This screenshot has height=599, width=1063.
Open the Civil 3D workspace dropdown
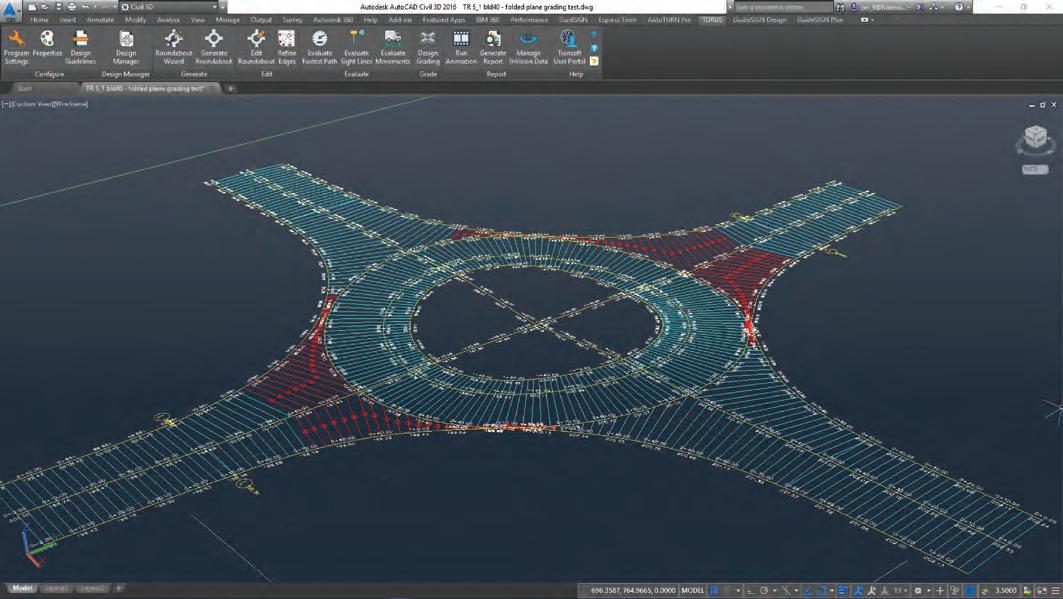click(169, 7)
